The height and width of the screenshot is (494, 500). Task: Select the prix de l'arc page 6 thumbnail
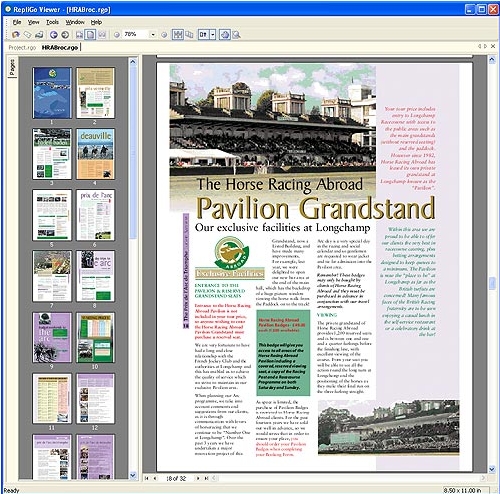point(95,215)
